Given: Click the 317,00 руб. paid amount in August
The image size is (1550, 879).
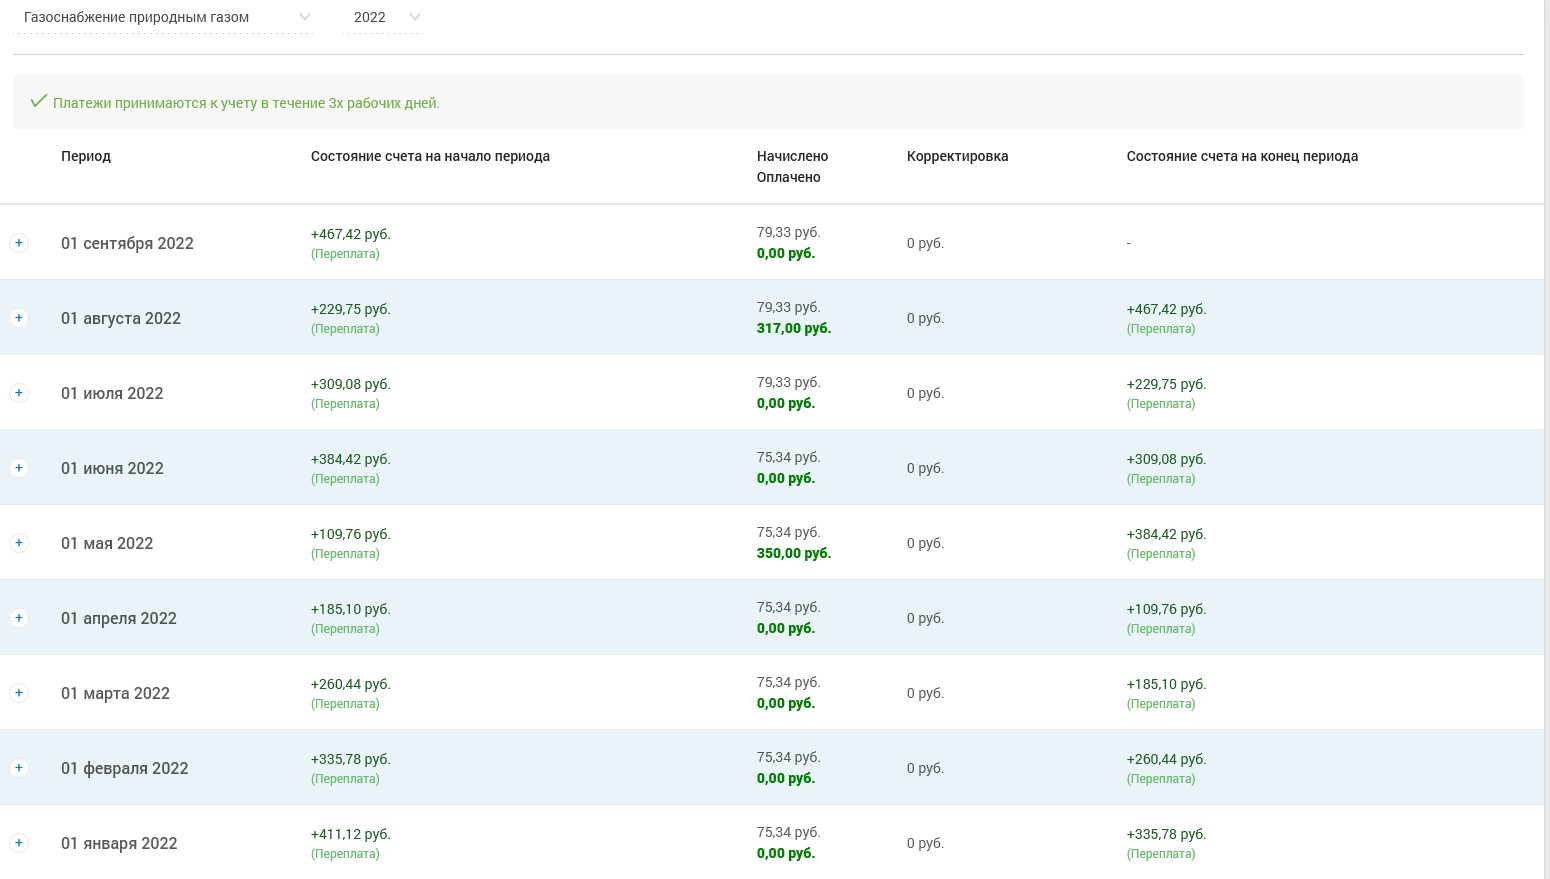Looking at the screenshot, I should 794,328.
